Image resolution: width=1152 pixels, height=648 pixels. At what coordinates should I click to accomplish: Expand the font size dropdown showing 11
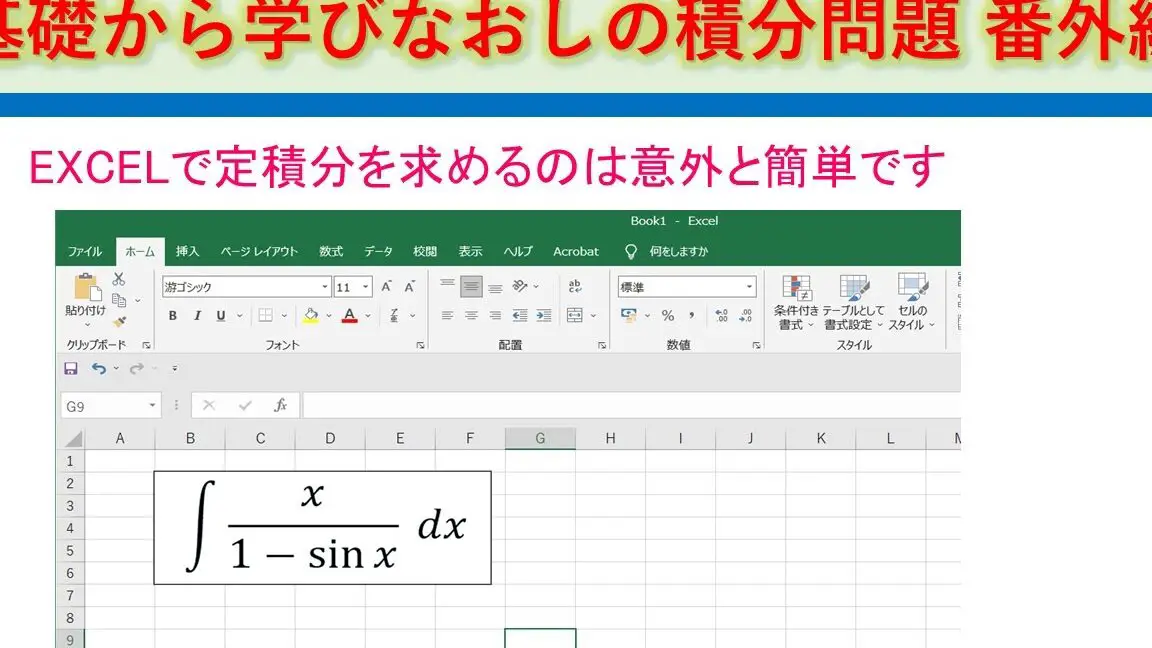366,287
